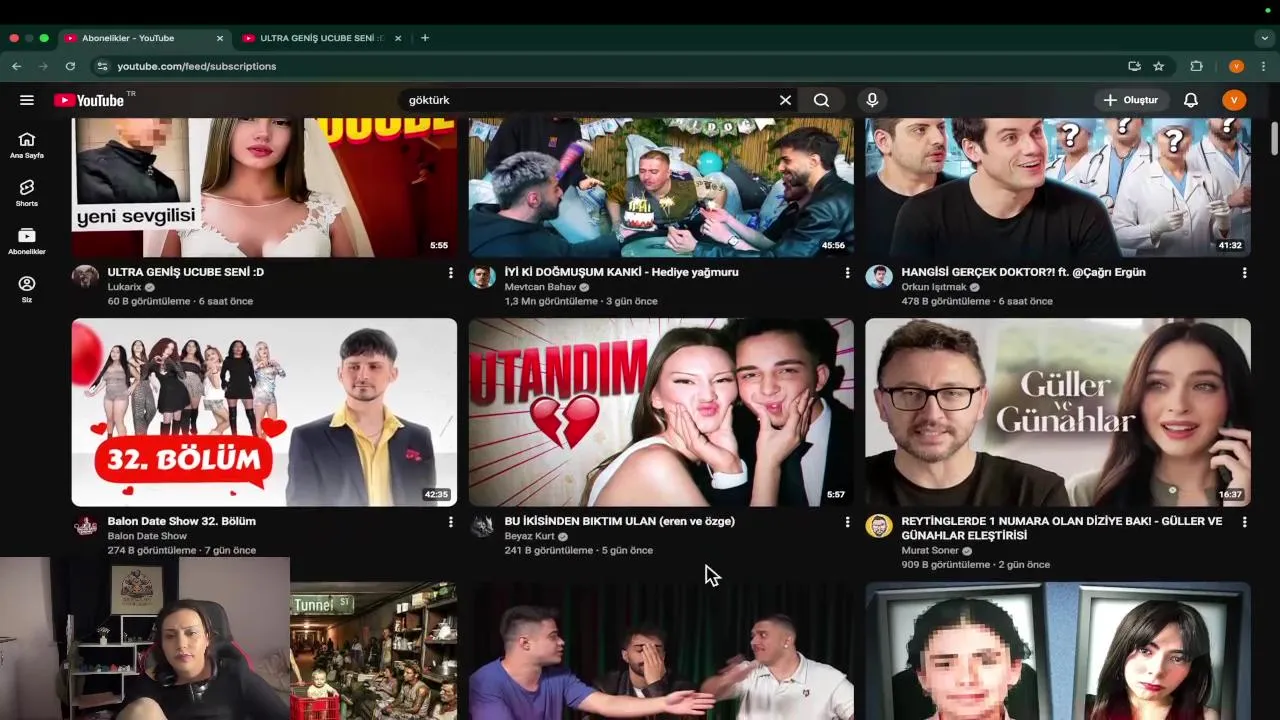This screenshot has height=720, width=1280.
Task: Open the browser extensions puzzle icon
Action: (x=1196, y=66)
